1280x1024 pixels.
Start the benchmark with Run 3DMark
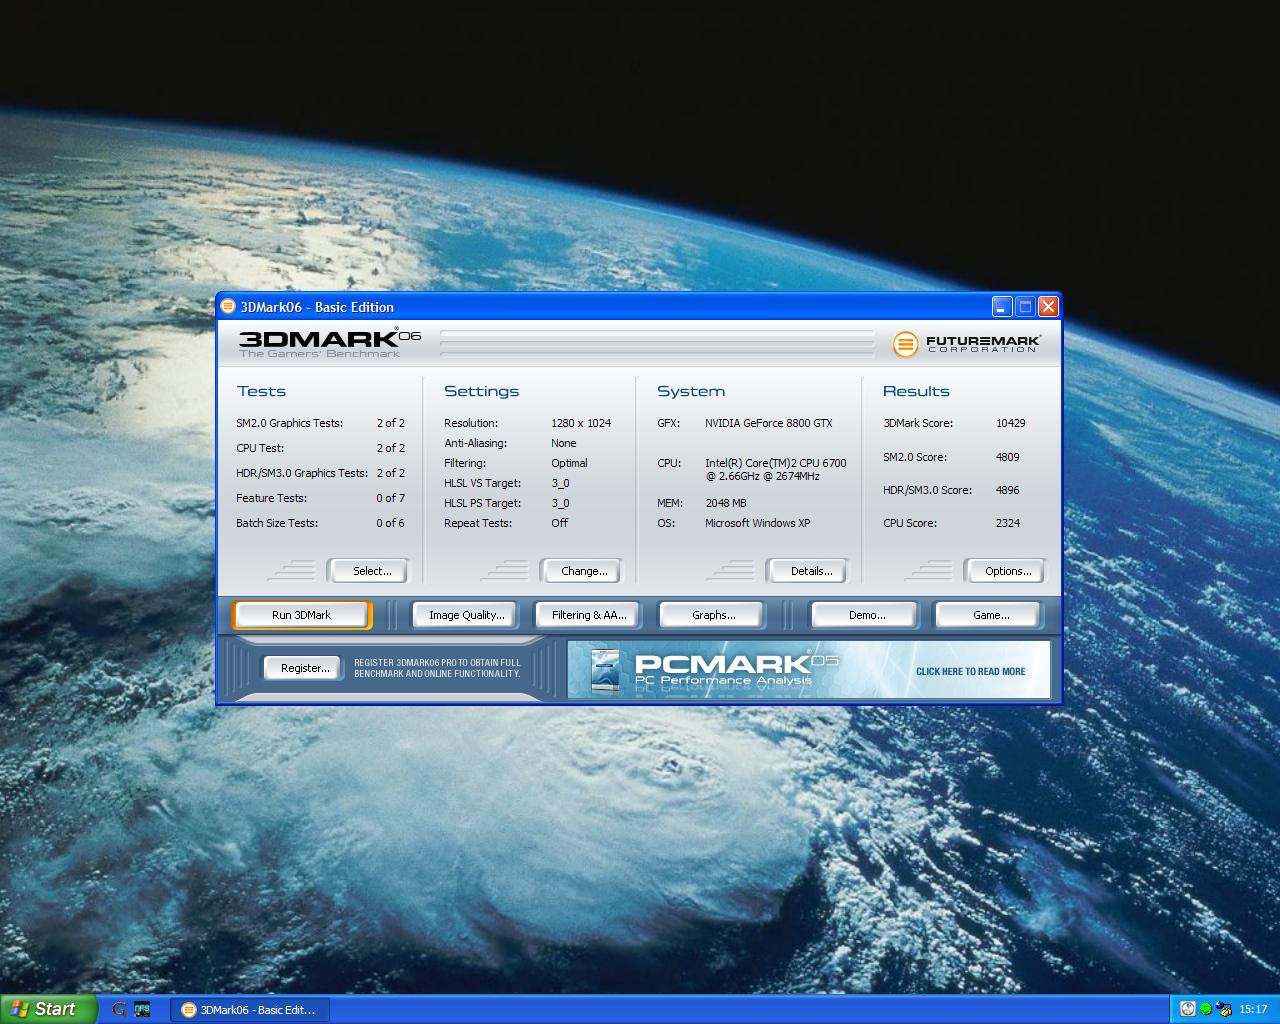click(x=302, y=615)
